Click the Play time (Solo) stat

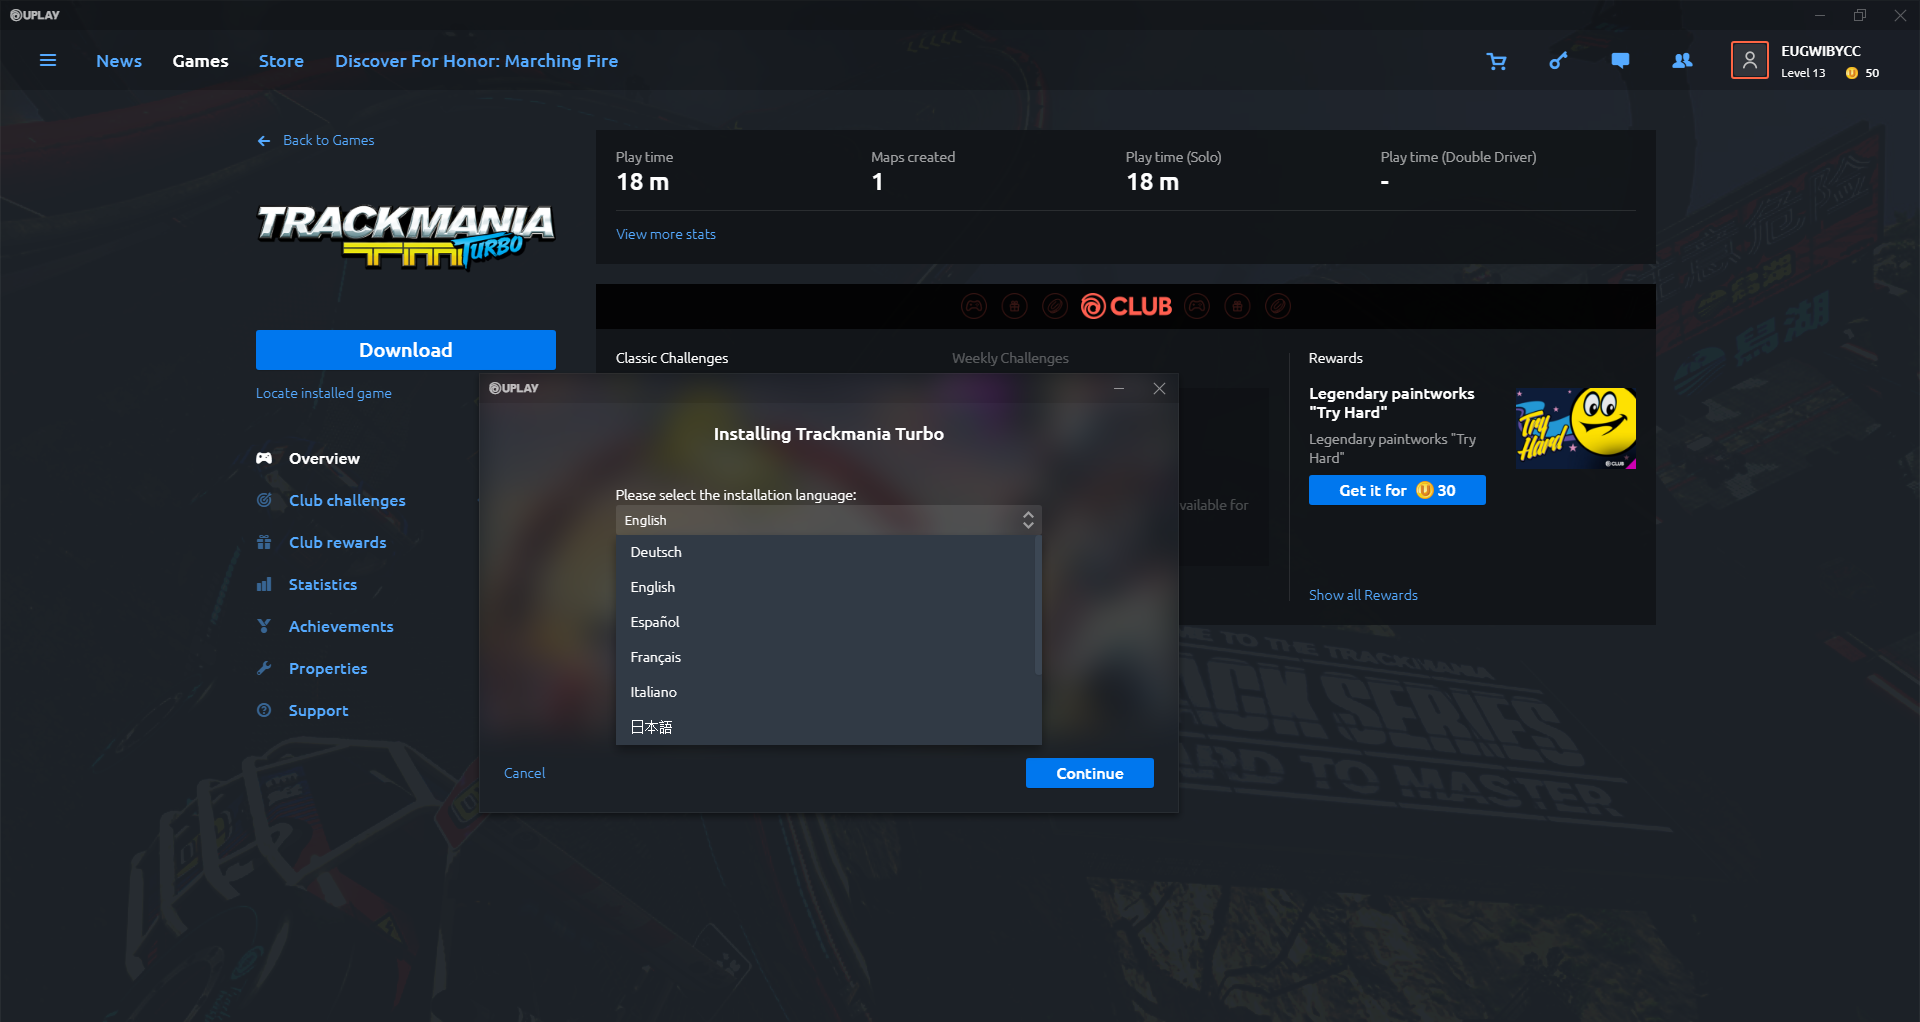(1173, 170)
